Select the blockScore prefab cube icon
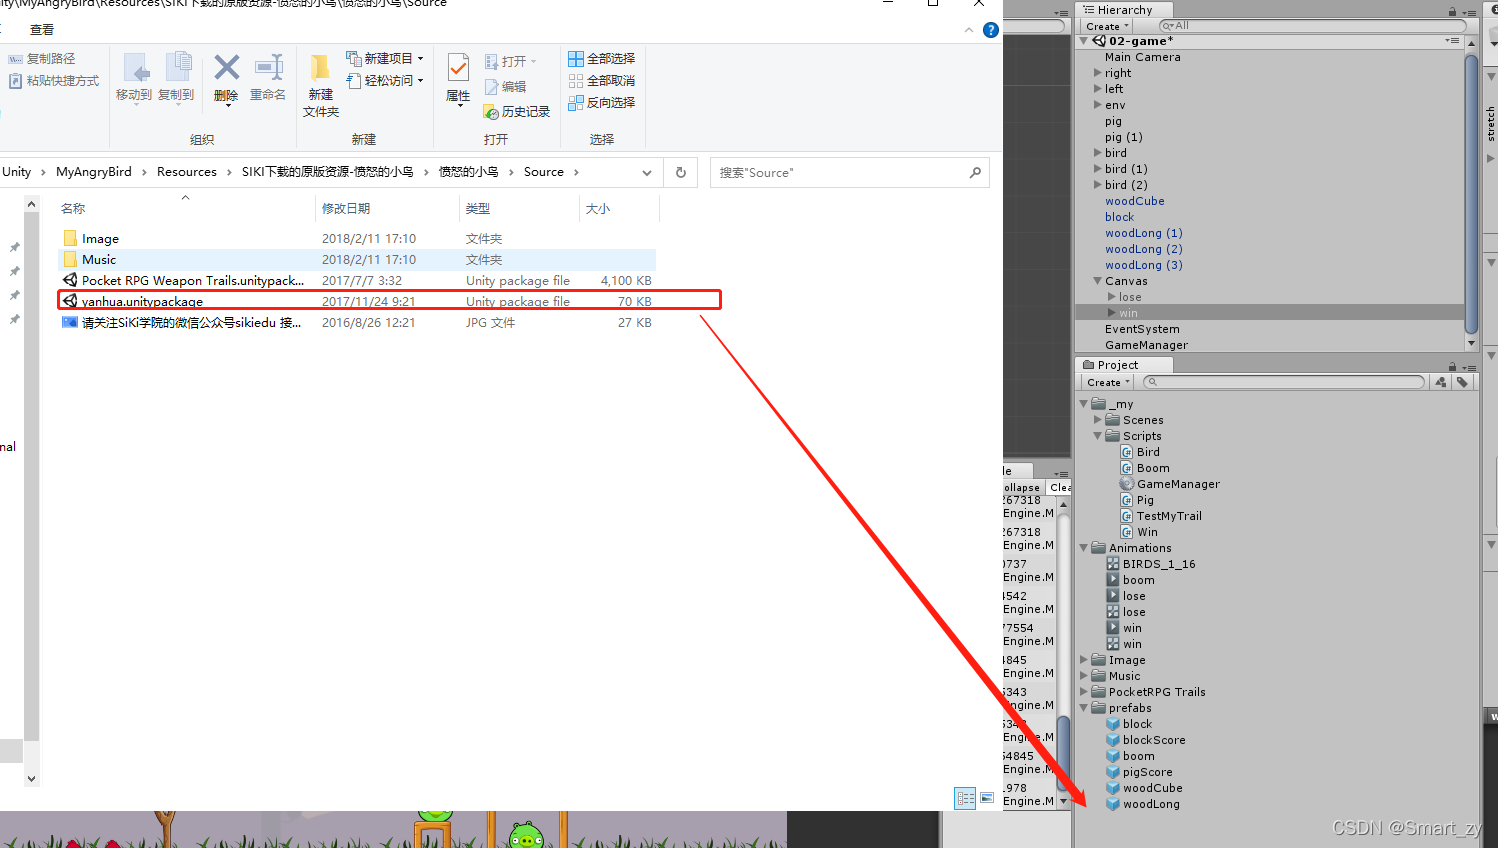 1113,740
